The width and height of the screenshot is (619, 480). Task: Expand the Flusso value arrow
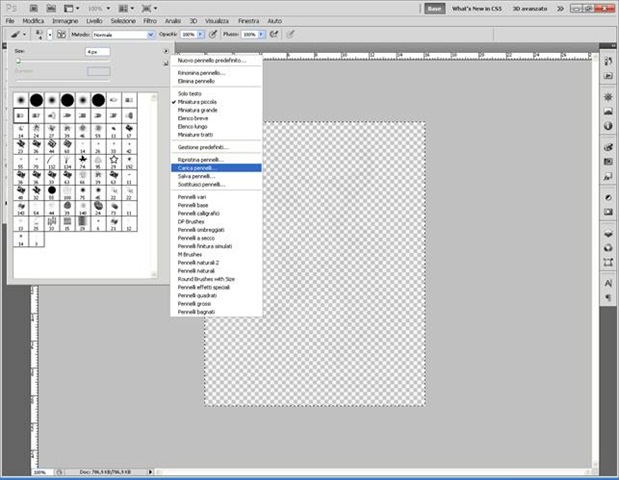click(261, 35)
